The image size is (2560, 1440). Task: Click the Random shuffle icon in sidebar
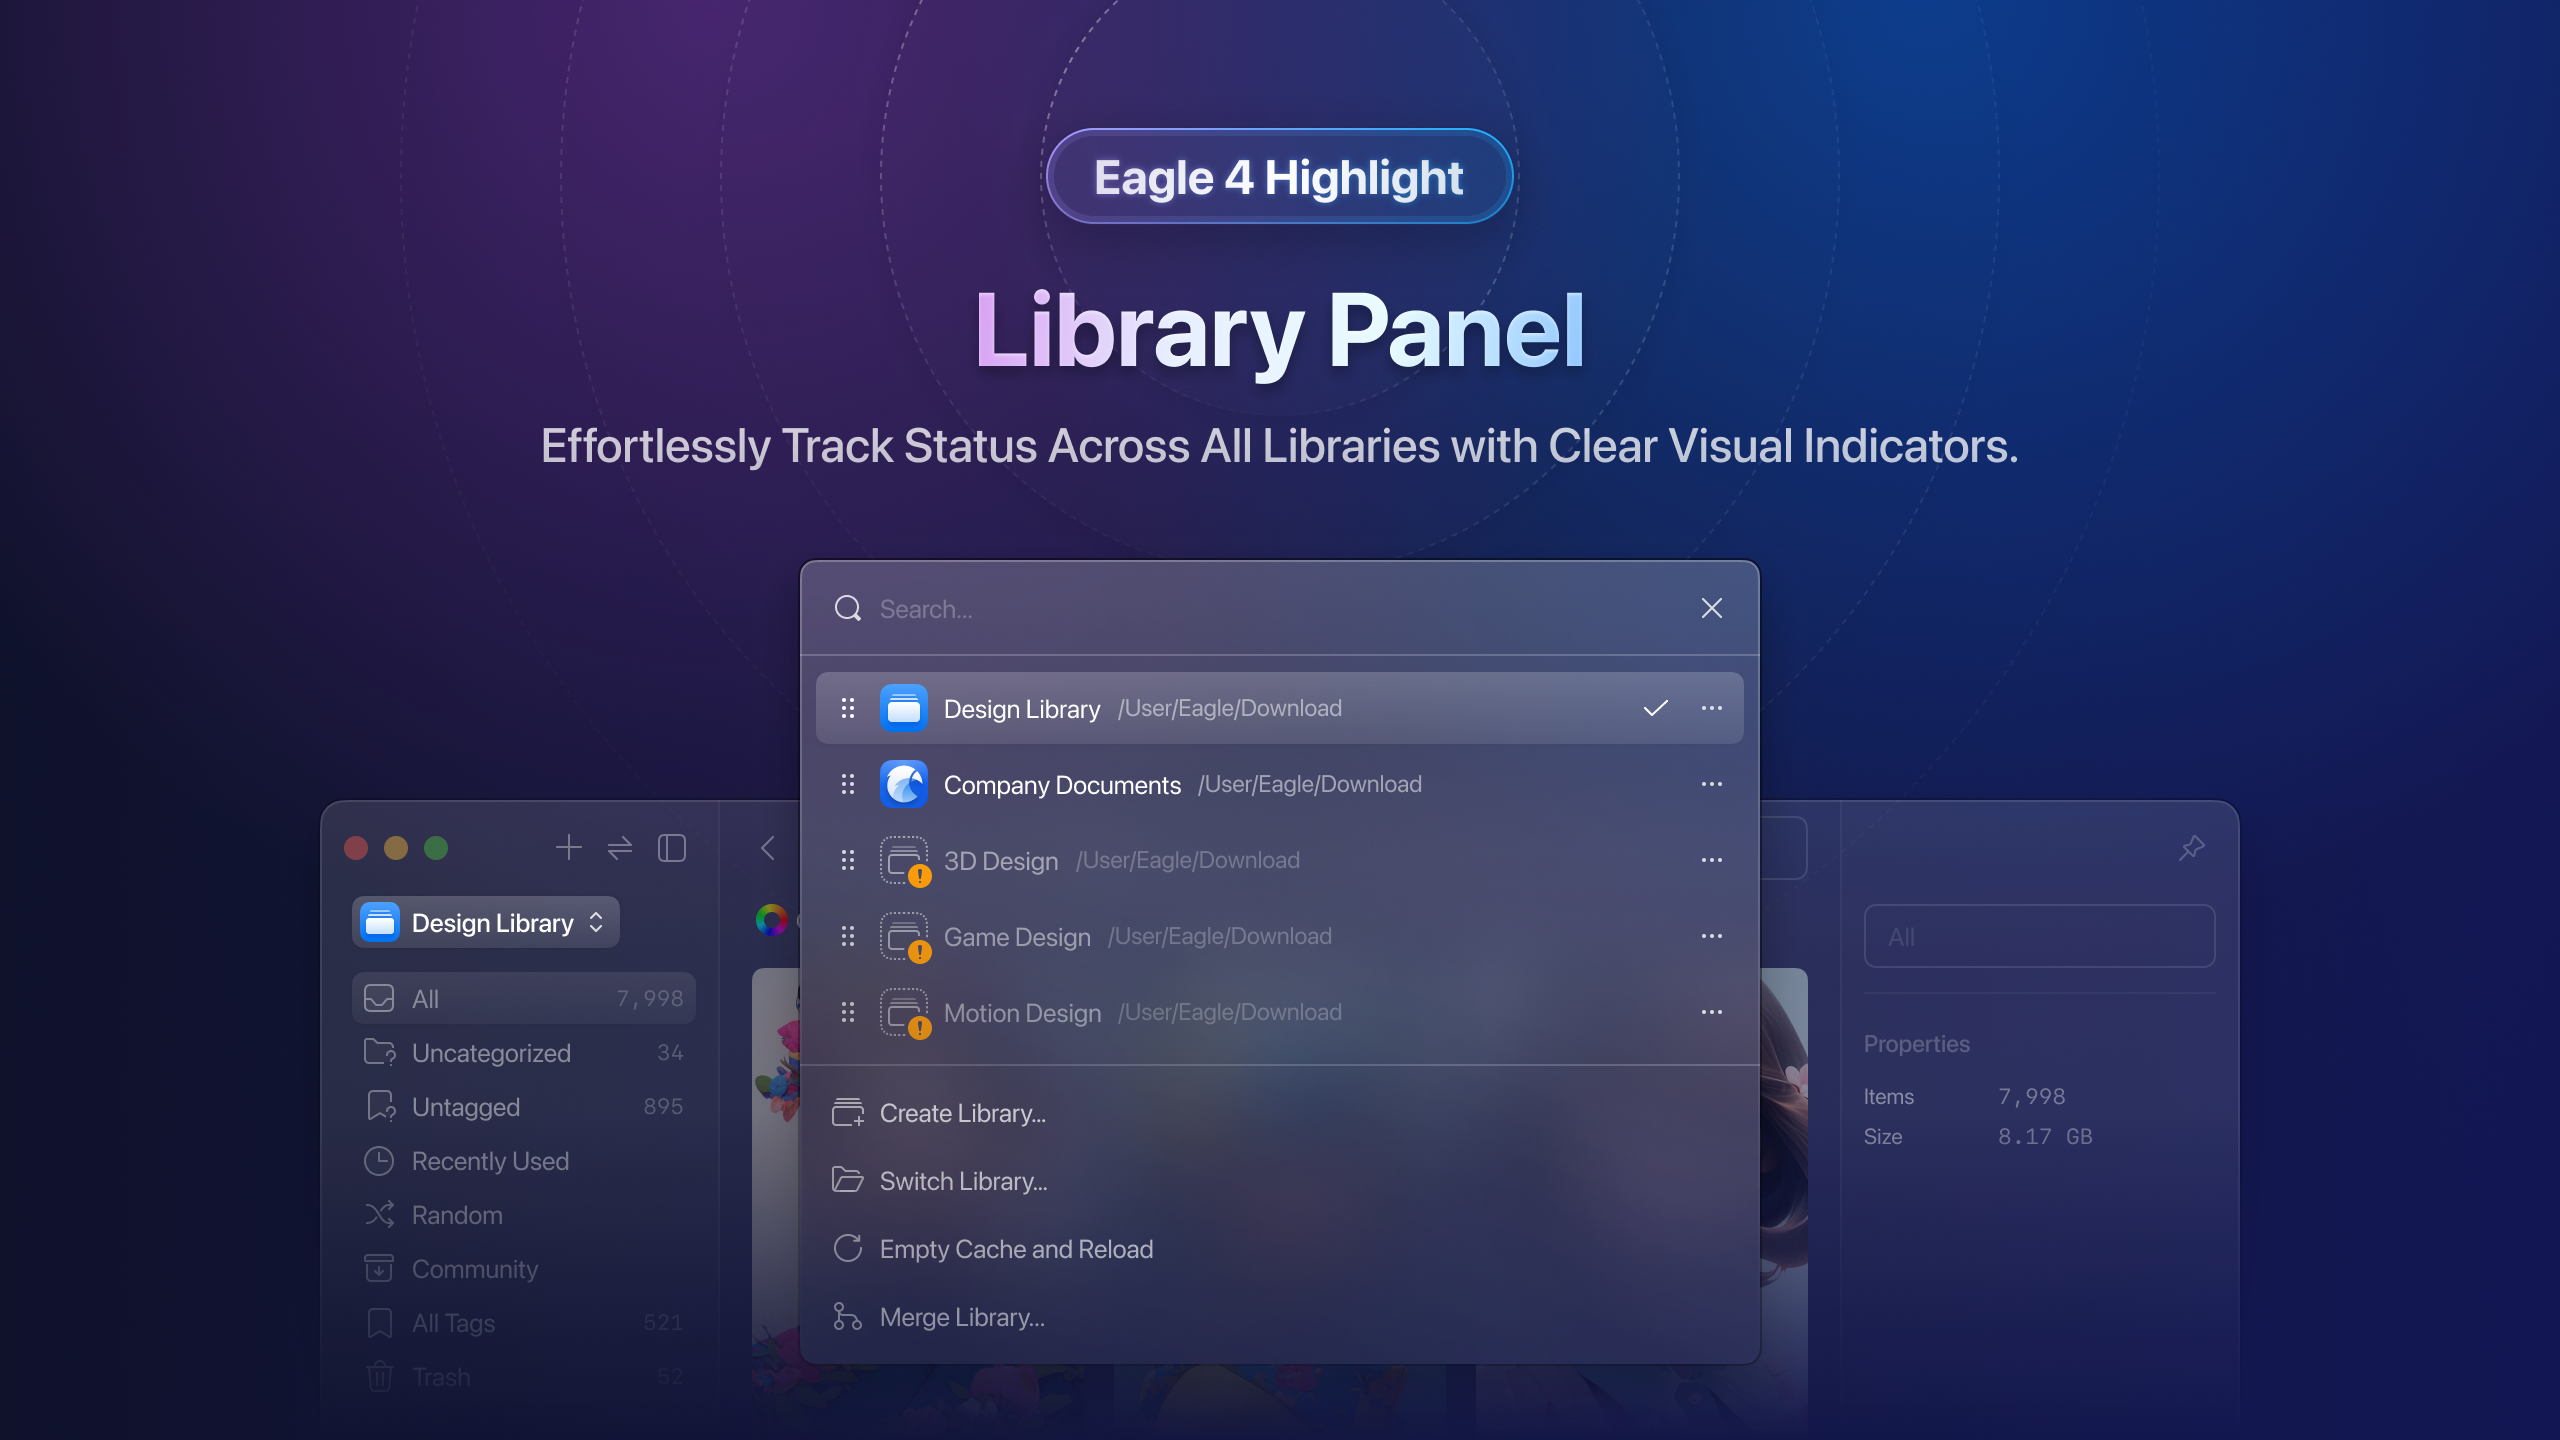pos(379,1214)
